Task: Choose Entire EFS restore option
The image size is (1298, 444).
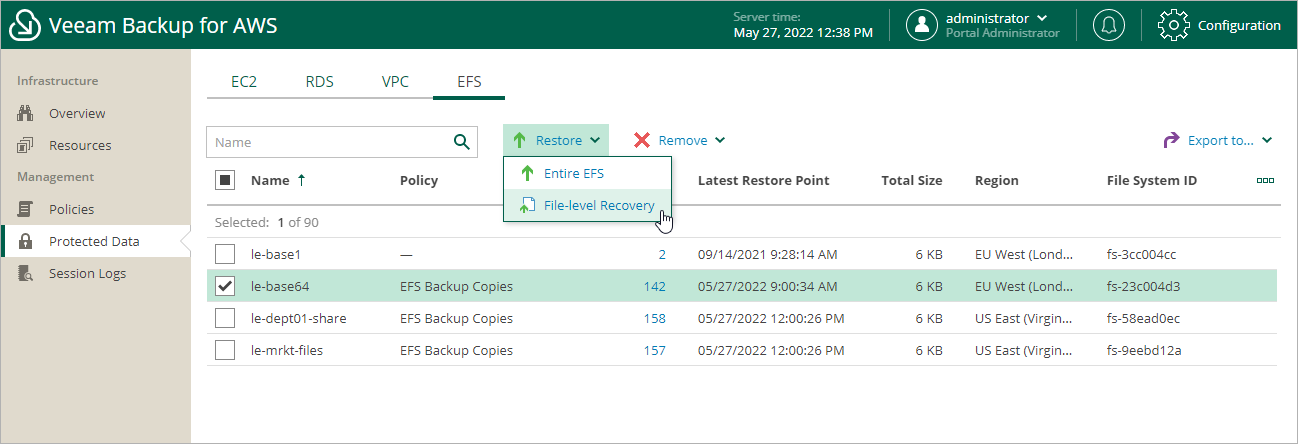Action: coord(573,174)
